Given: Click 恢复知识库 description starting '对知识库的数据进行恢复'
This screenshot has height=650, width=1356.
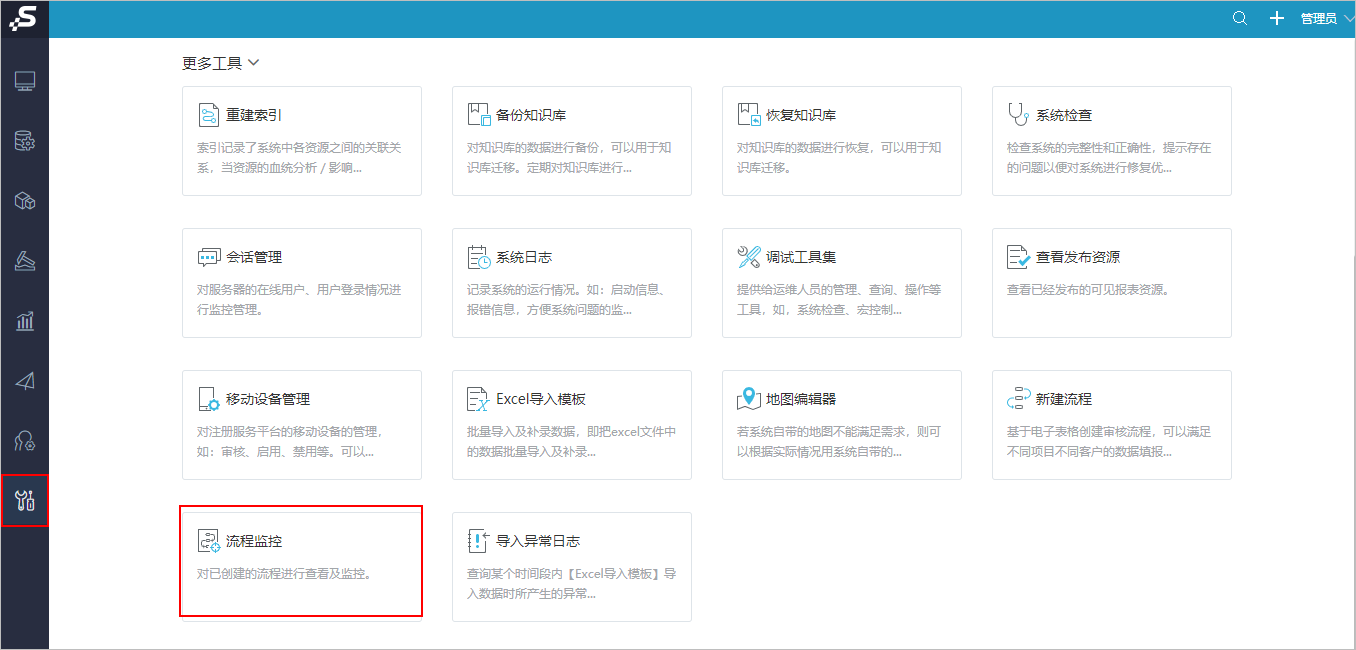Looking at the screenshot, I should coord(839,158).
